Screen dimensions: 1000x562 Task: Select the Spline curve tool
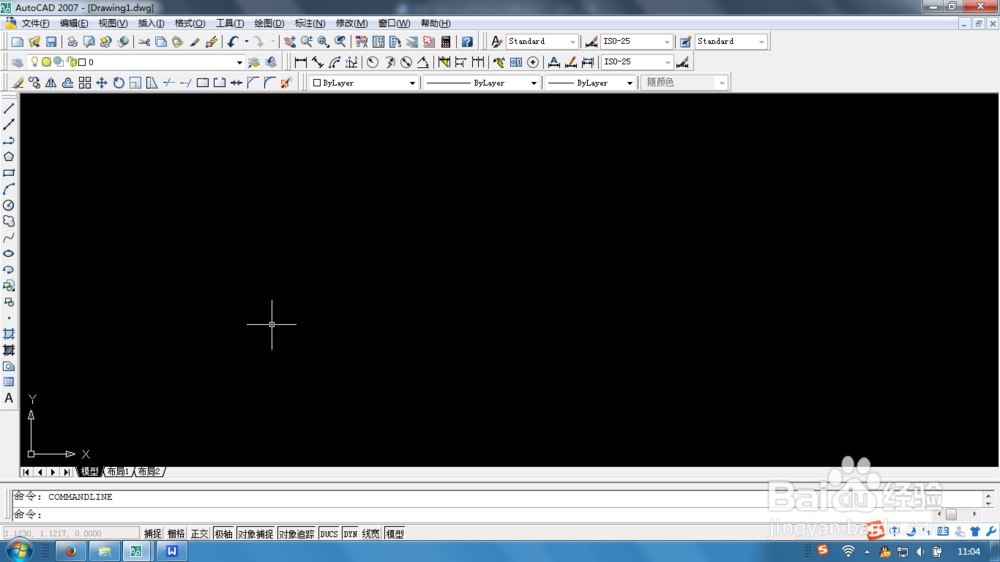pyautogui.click(x=9, y=237)
